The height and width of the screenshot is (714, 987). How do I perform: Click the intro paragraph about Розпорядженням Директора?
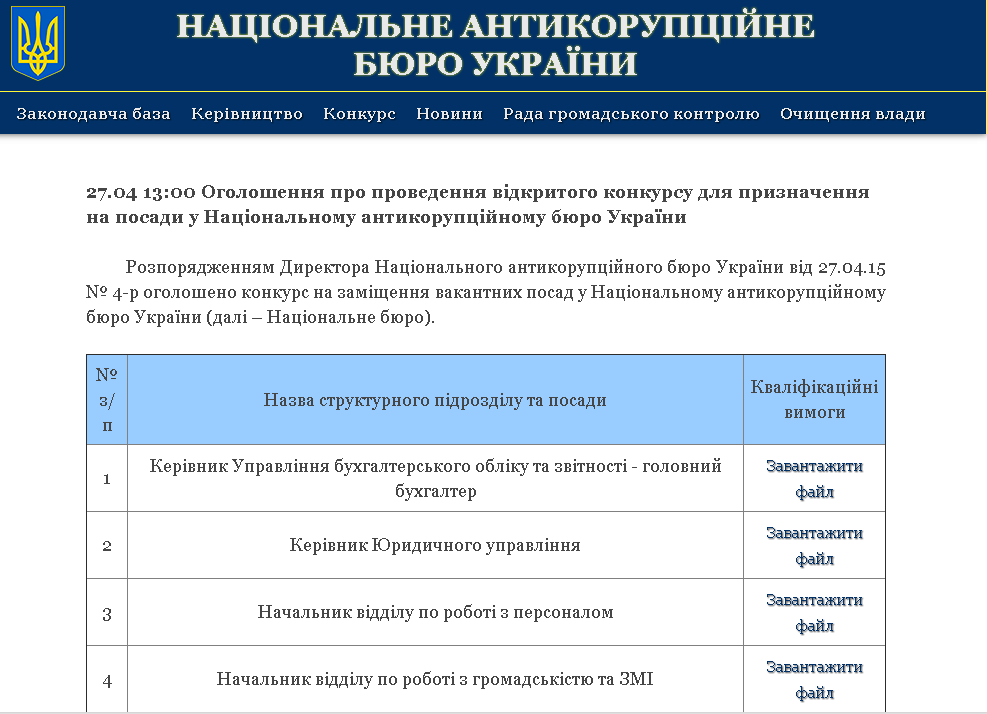(486, 293)
